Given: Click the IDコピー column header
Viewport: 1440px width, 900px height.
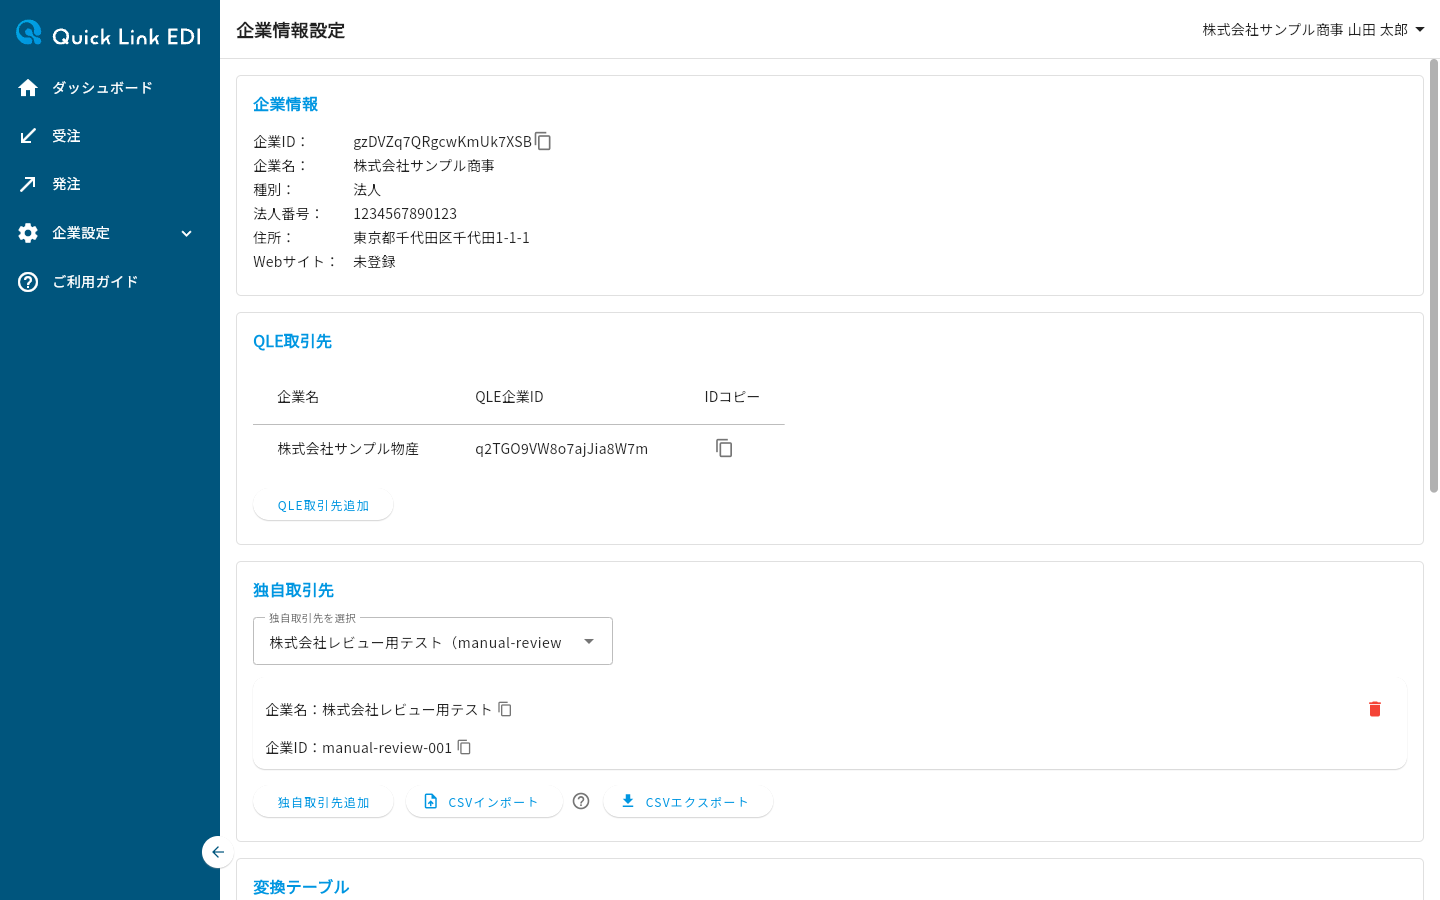Looking at the screenshot, I should click(x=732, y=397).
